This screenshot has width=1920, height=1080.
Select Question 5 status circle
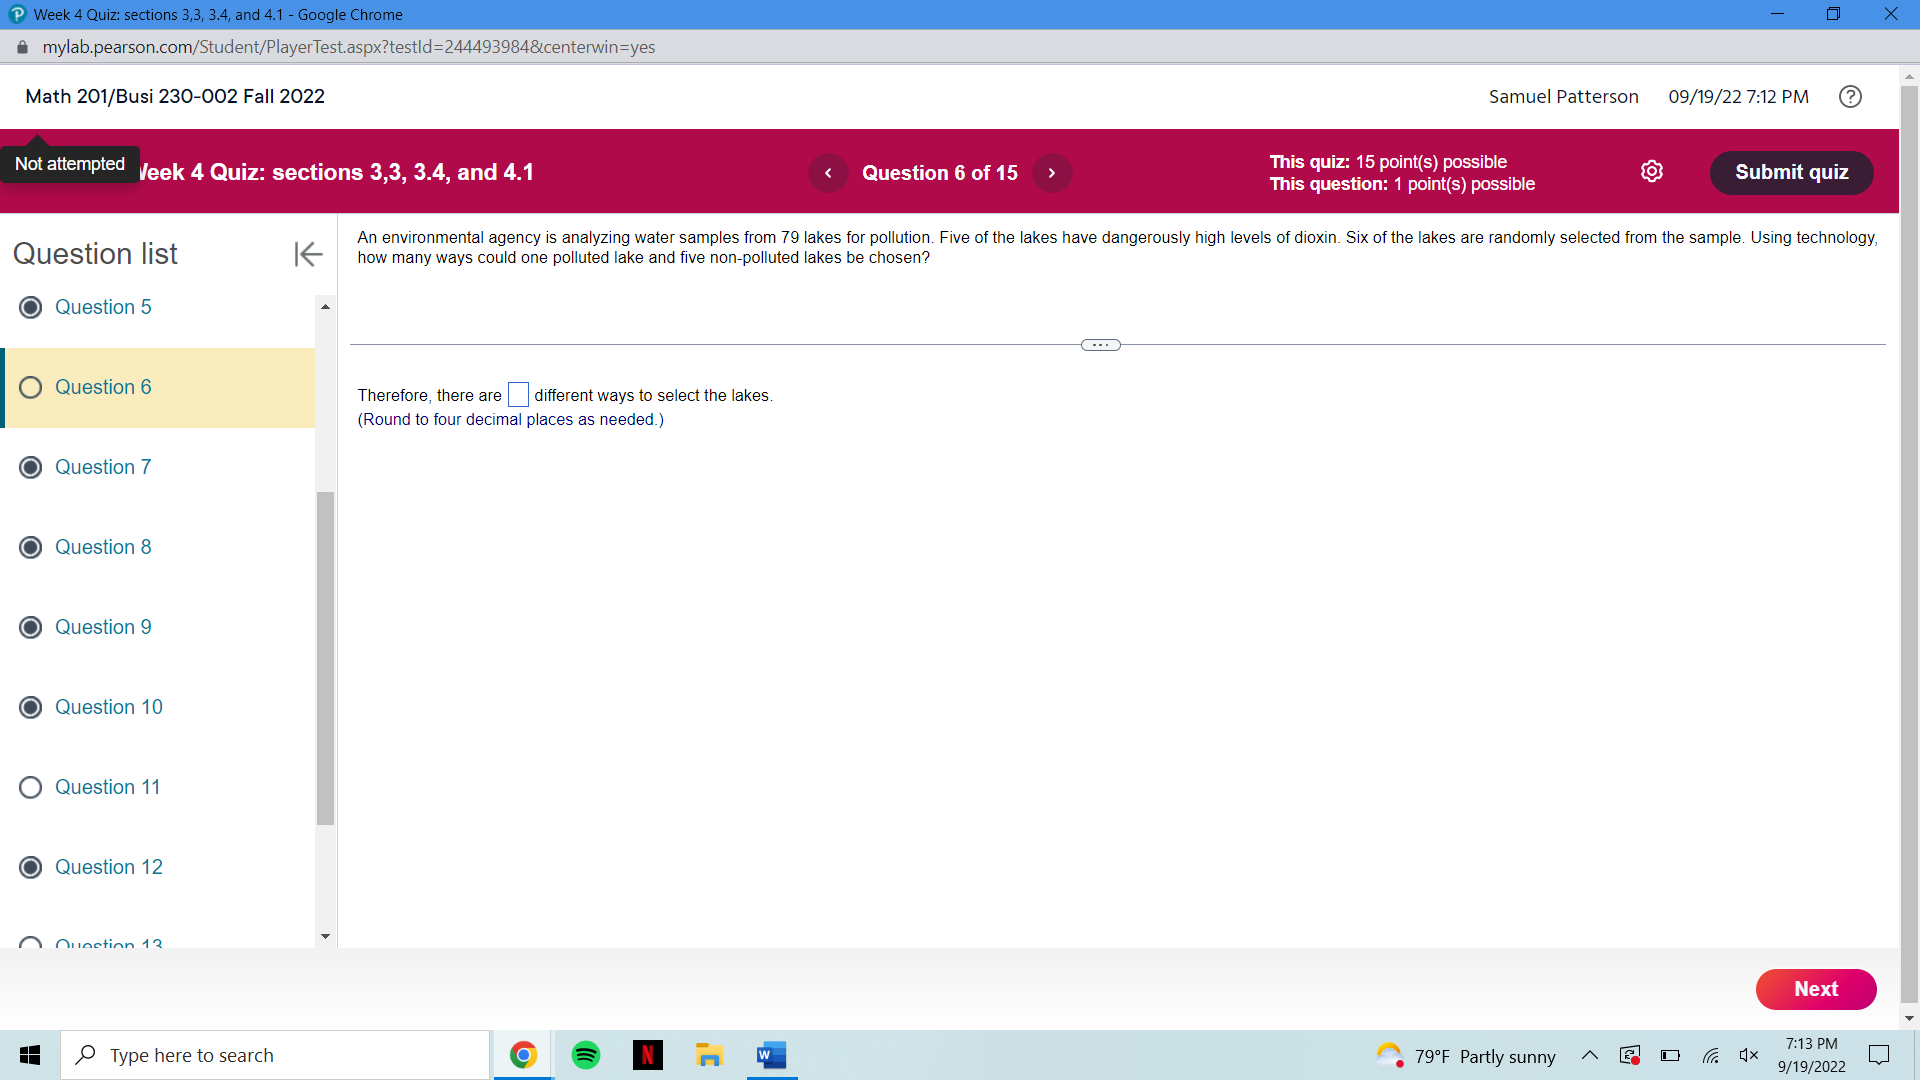31,307
